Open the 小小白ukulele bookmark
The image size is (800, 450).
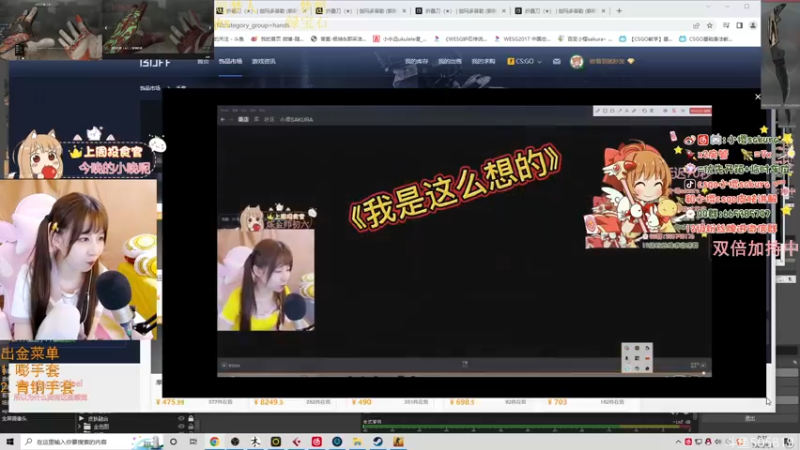click(399, 39)
